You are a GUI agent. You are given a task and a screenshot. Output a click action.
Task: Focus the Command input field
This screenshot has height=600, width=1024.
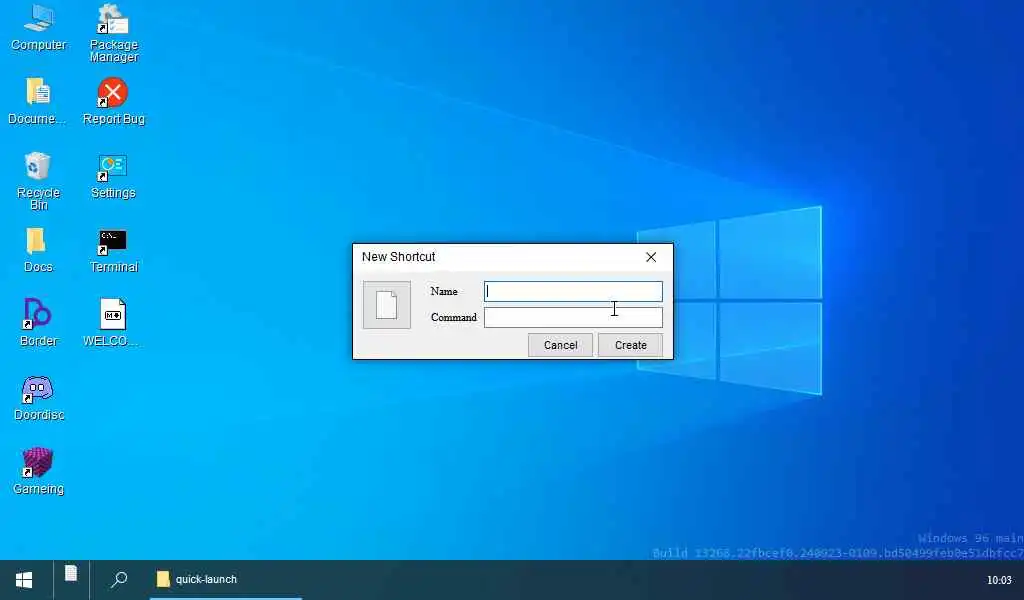tap(573, 317)
